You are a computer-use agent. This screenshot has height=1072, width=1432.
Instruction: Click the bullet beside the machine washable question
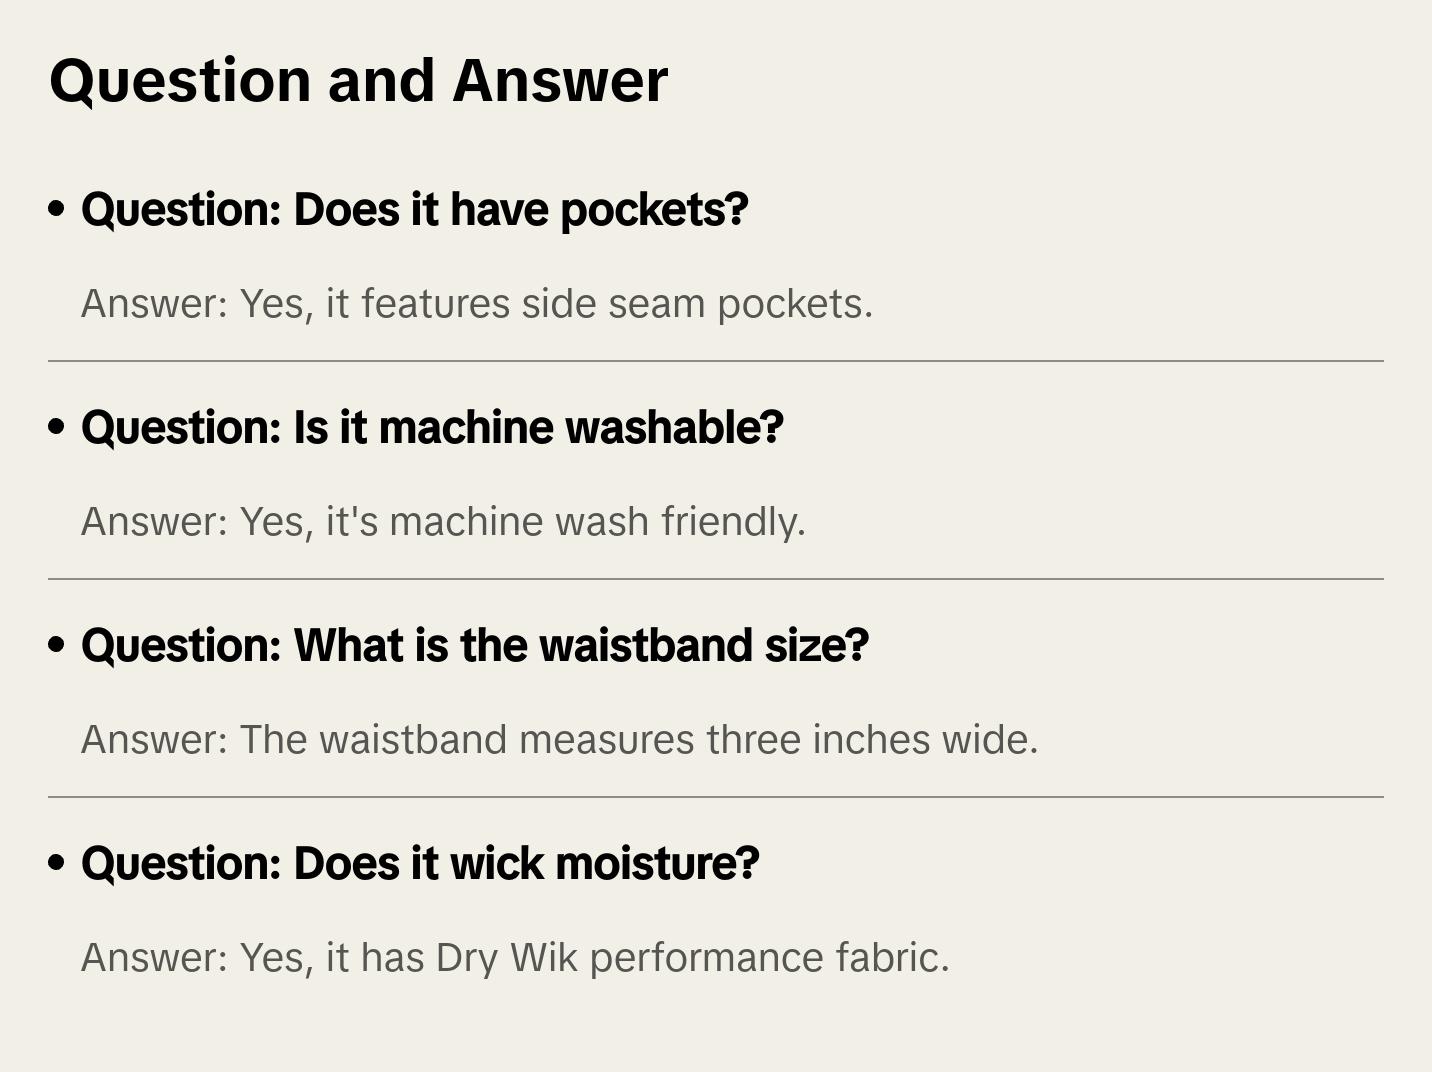(57, 427)
